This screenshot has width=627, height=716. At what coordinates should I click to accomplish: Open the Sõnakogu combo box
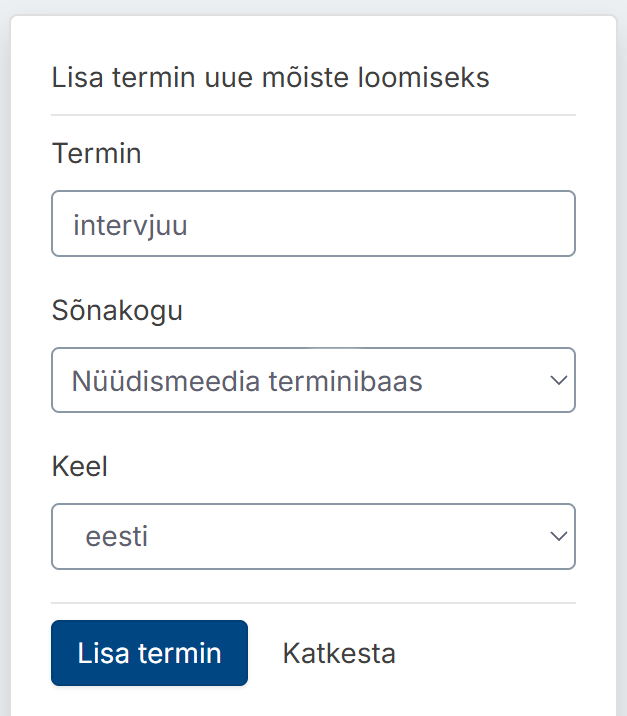pos(313,380)
